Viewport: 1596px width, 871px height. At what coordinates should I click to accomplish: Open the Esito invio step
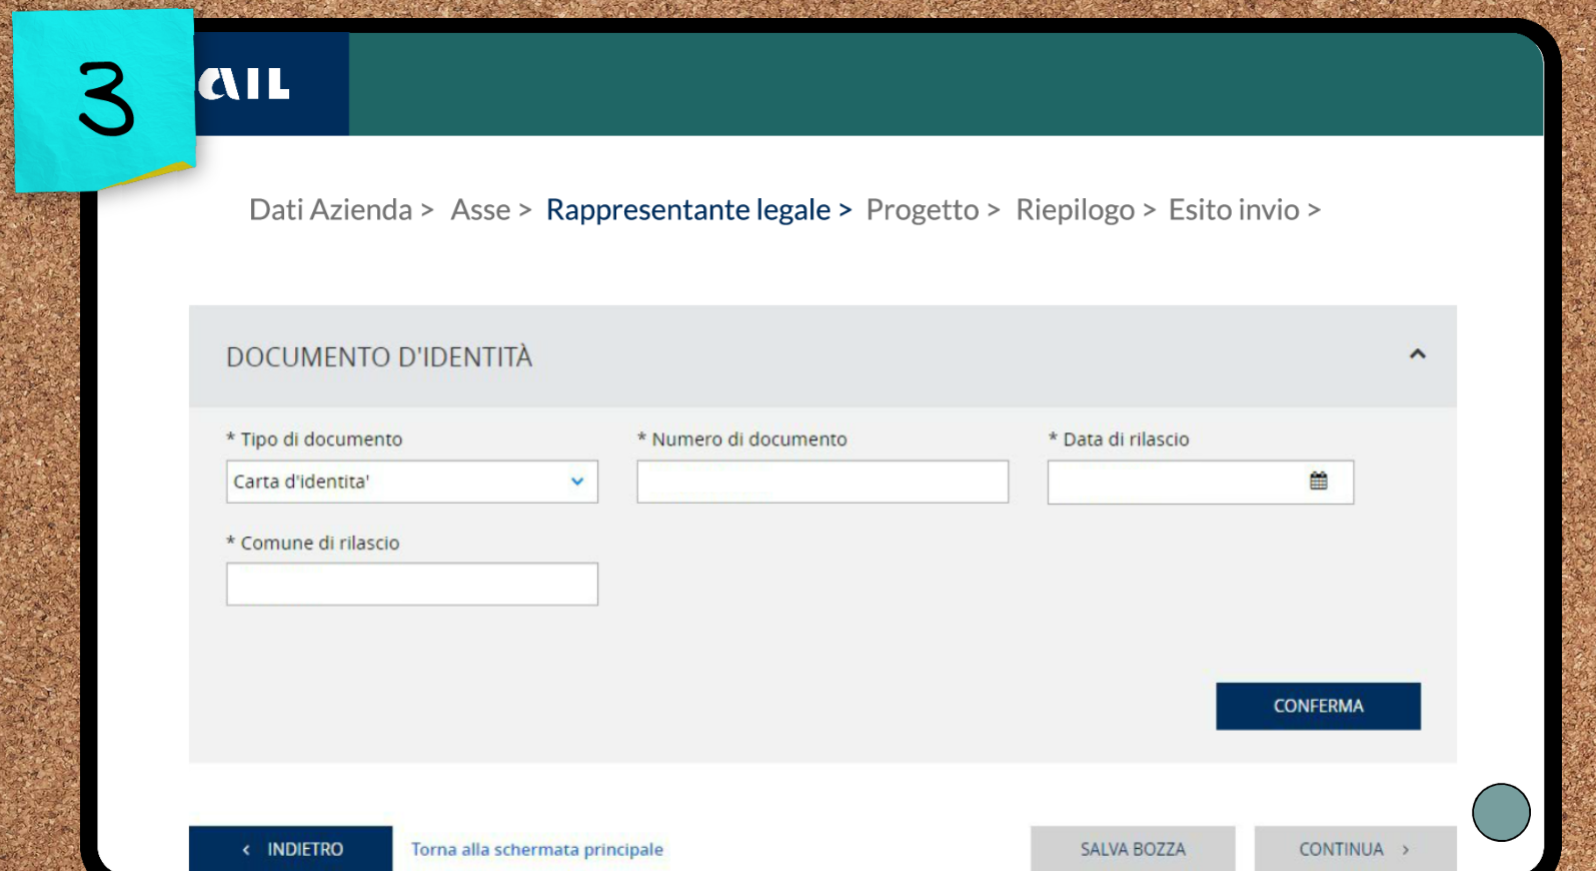point(1234,210)
